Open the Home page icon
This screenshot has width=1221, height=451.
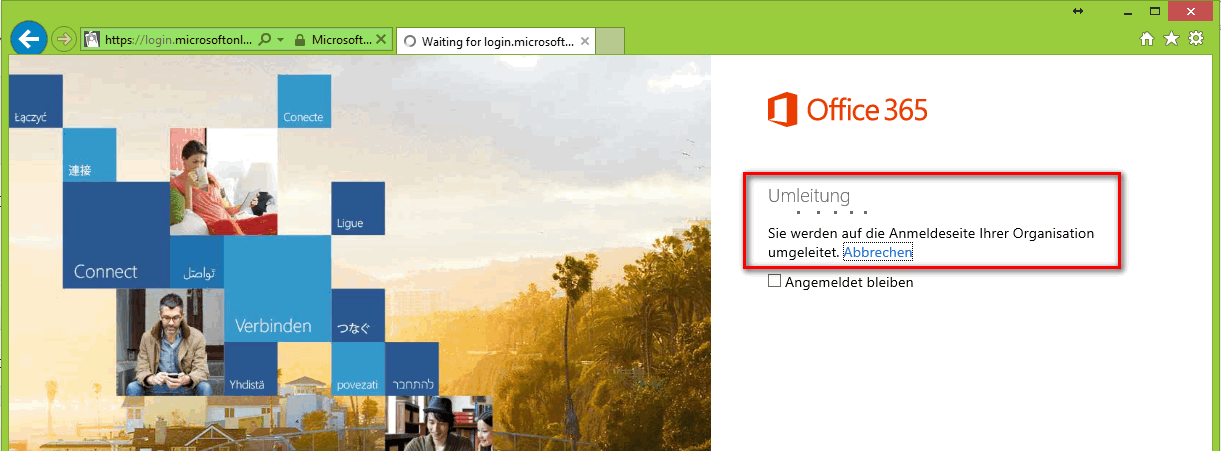[1147, 39]
